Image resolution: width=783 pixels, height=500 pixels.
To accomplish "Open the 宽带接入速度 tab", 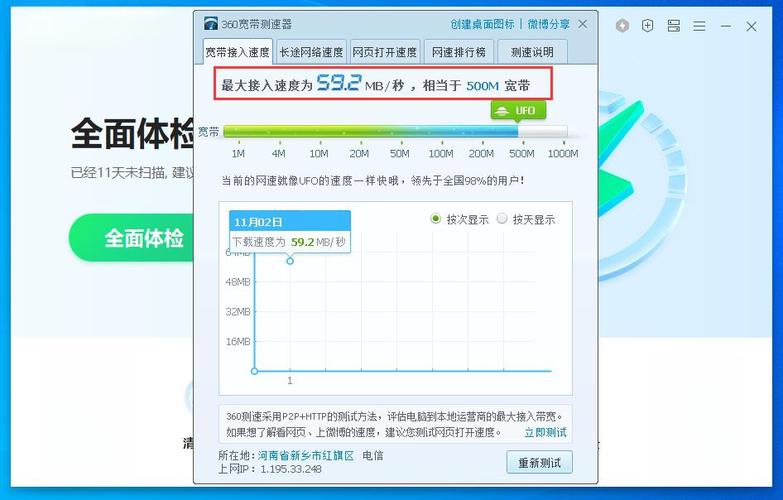I will click(x=238, y=52).
